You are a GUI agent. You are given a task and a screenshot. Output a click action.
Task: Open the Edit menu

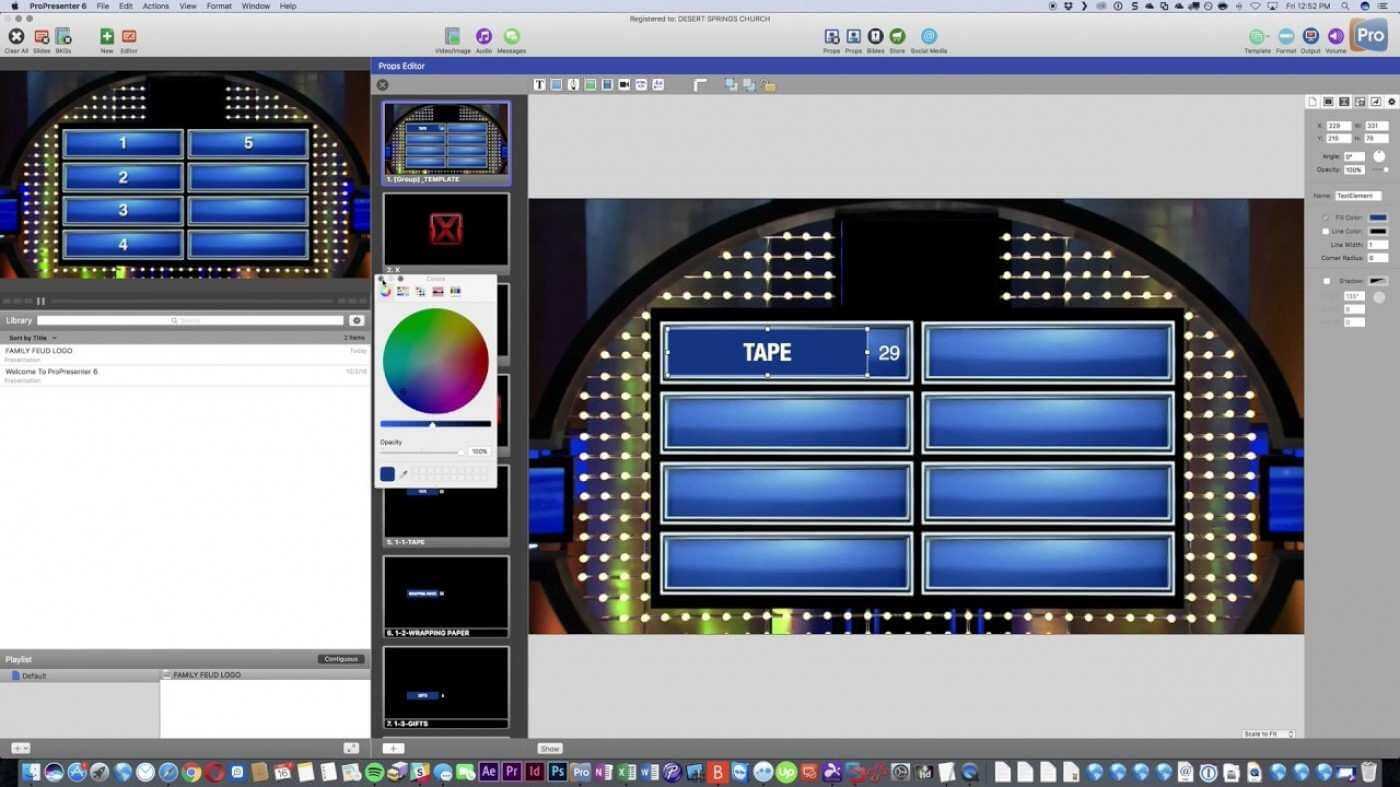pos(126,6)
